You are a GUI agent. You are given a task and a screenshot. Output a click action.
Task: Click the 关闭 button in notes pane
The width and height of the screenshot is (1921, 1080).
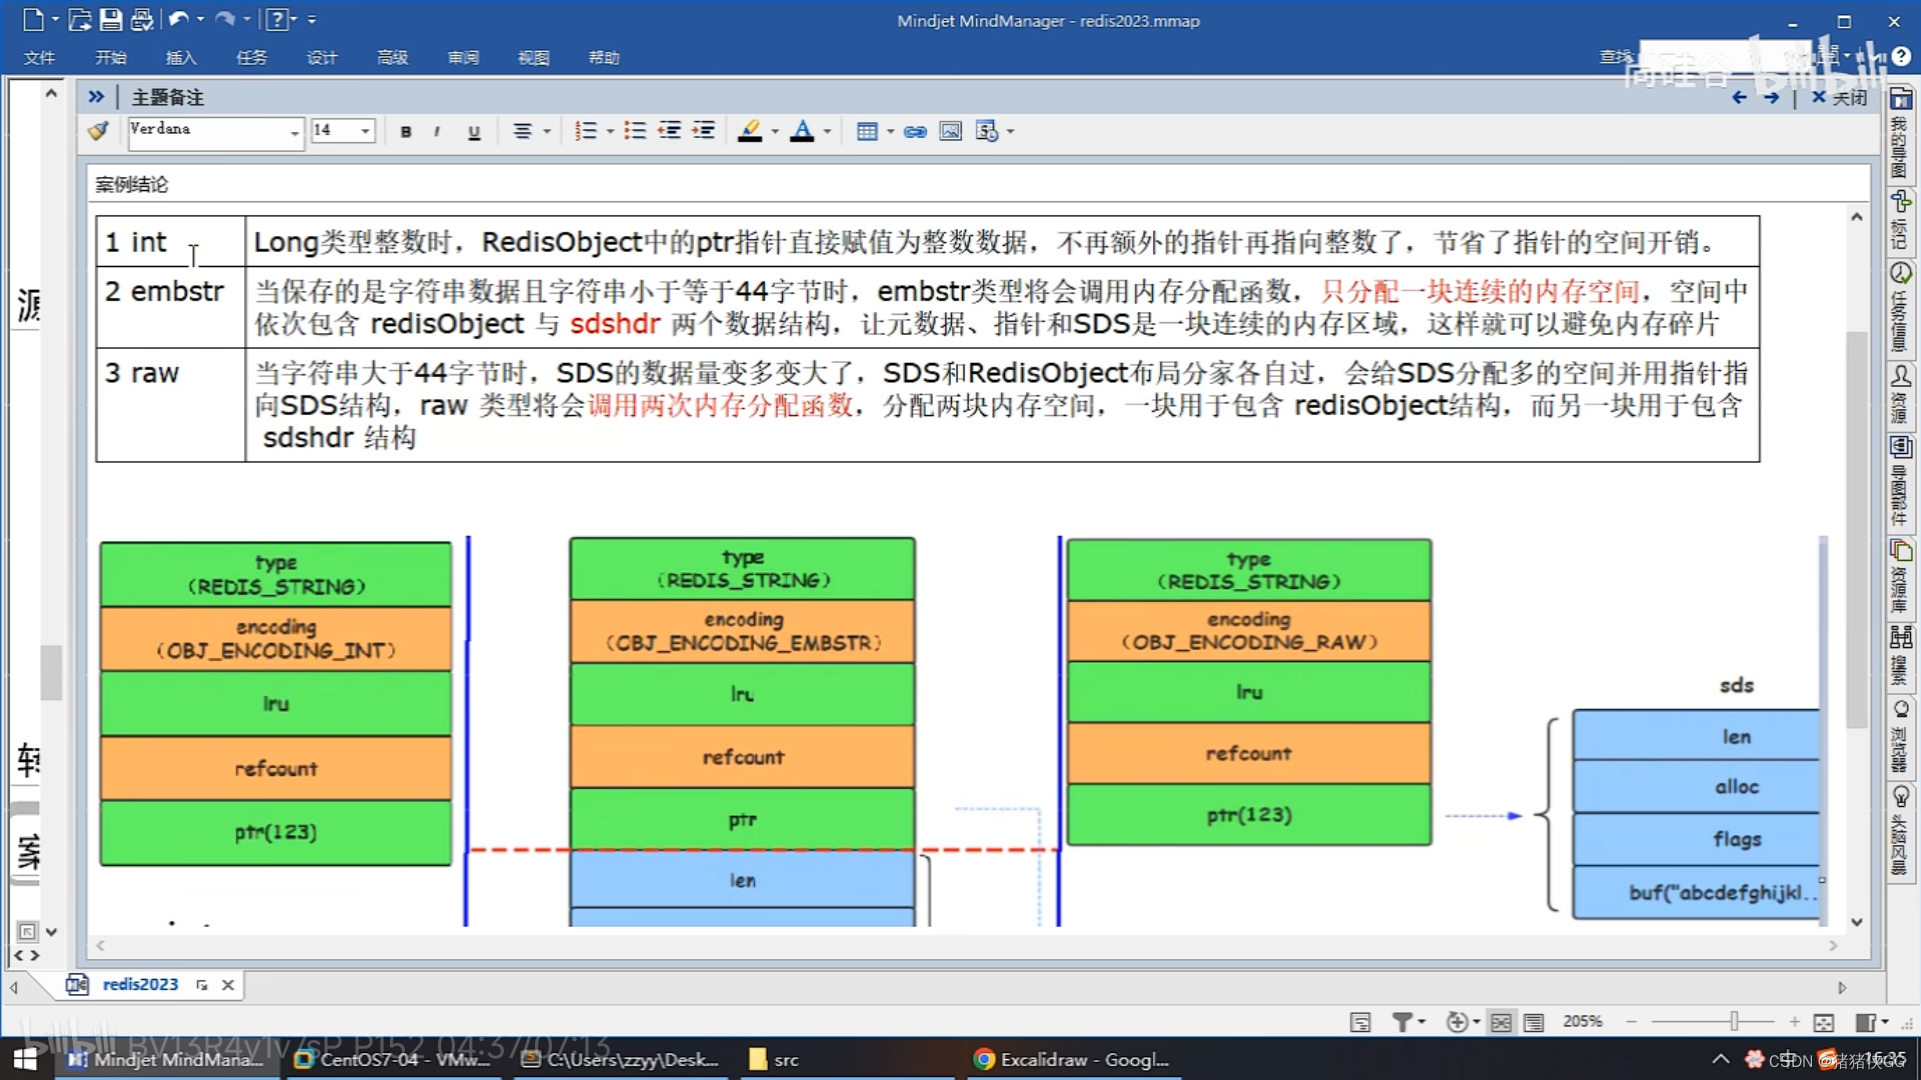(1840, 97)
